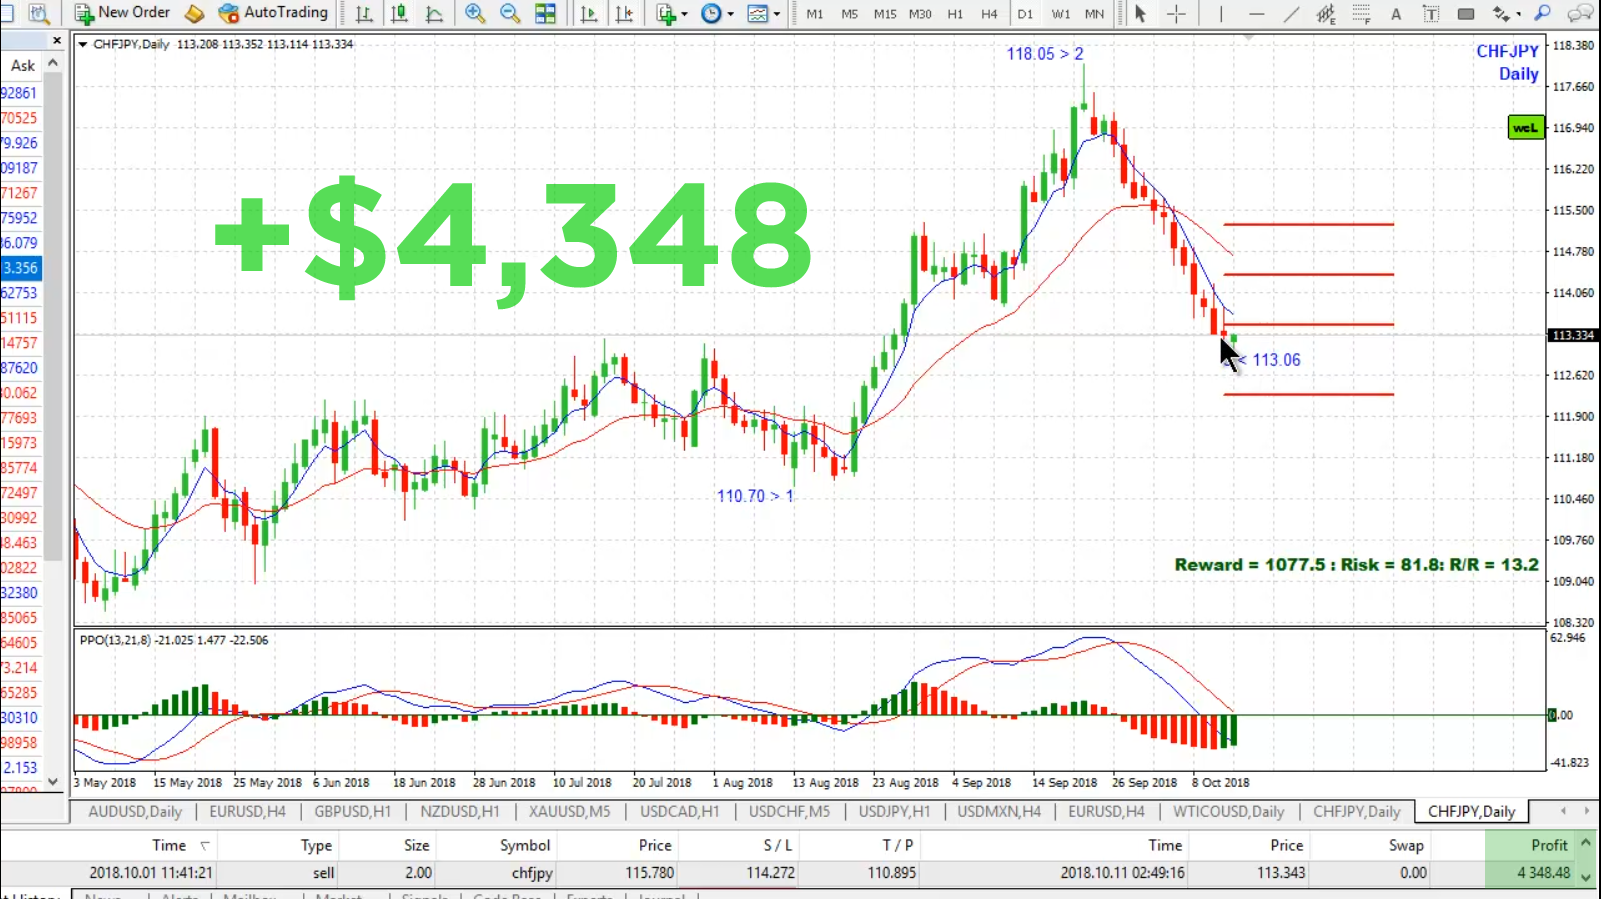
Task: Select the line chart icon
Action: tap(434, 14)
